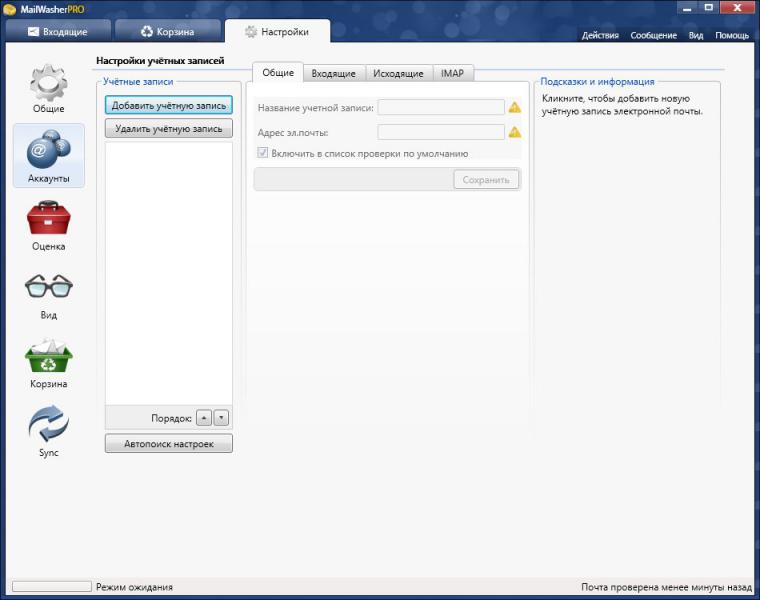Click Удалить учётную запись button
Viewport: 760px width, 600px height.
(x=169, y=128)
